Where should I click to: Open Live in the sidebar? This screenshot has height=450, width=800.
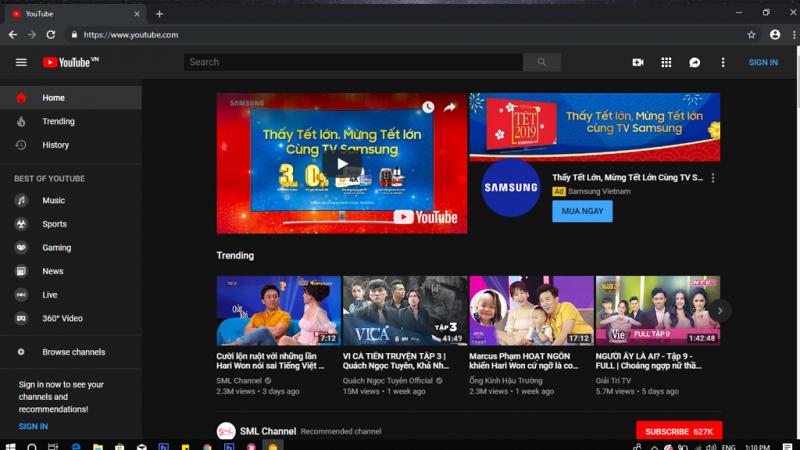point(71,295)
